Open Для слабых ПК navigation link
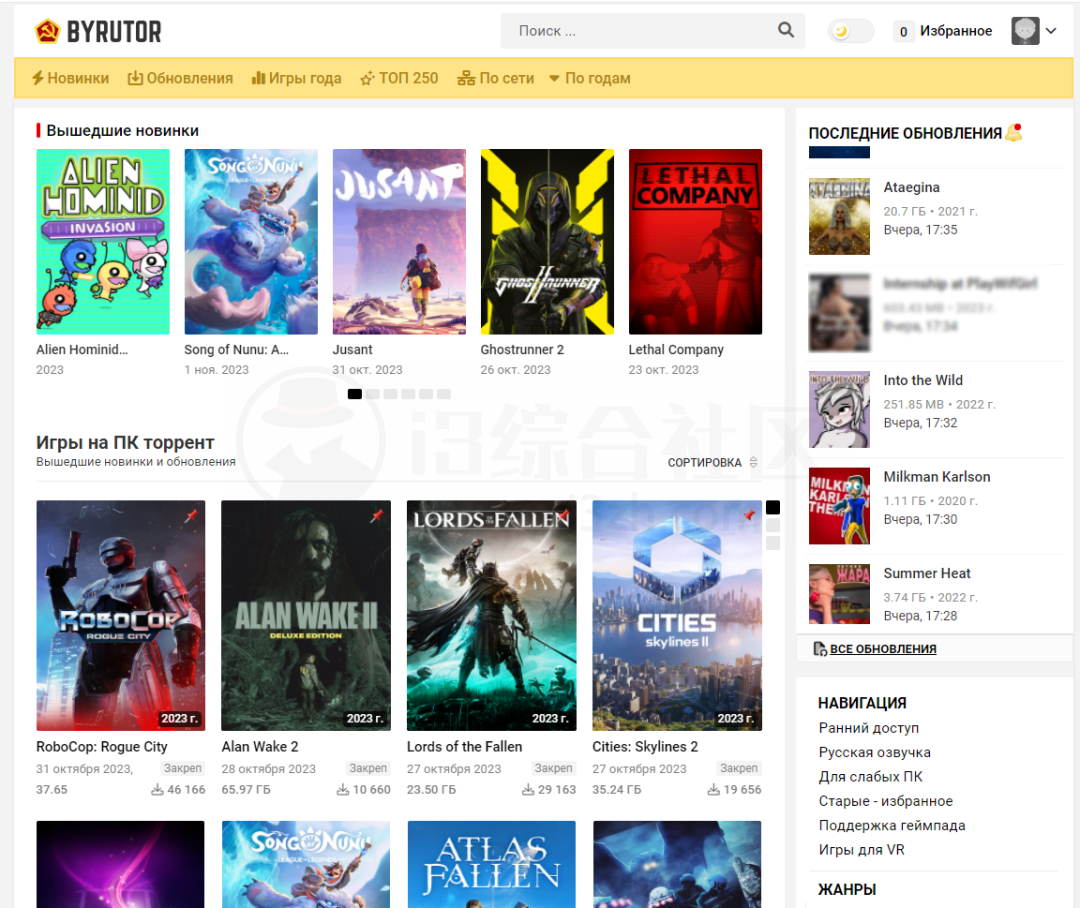 [x=871, y=777]
